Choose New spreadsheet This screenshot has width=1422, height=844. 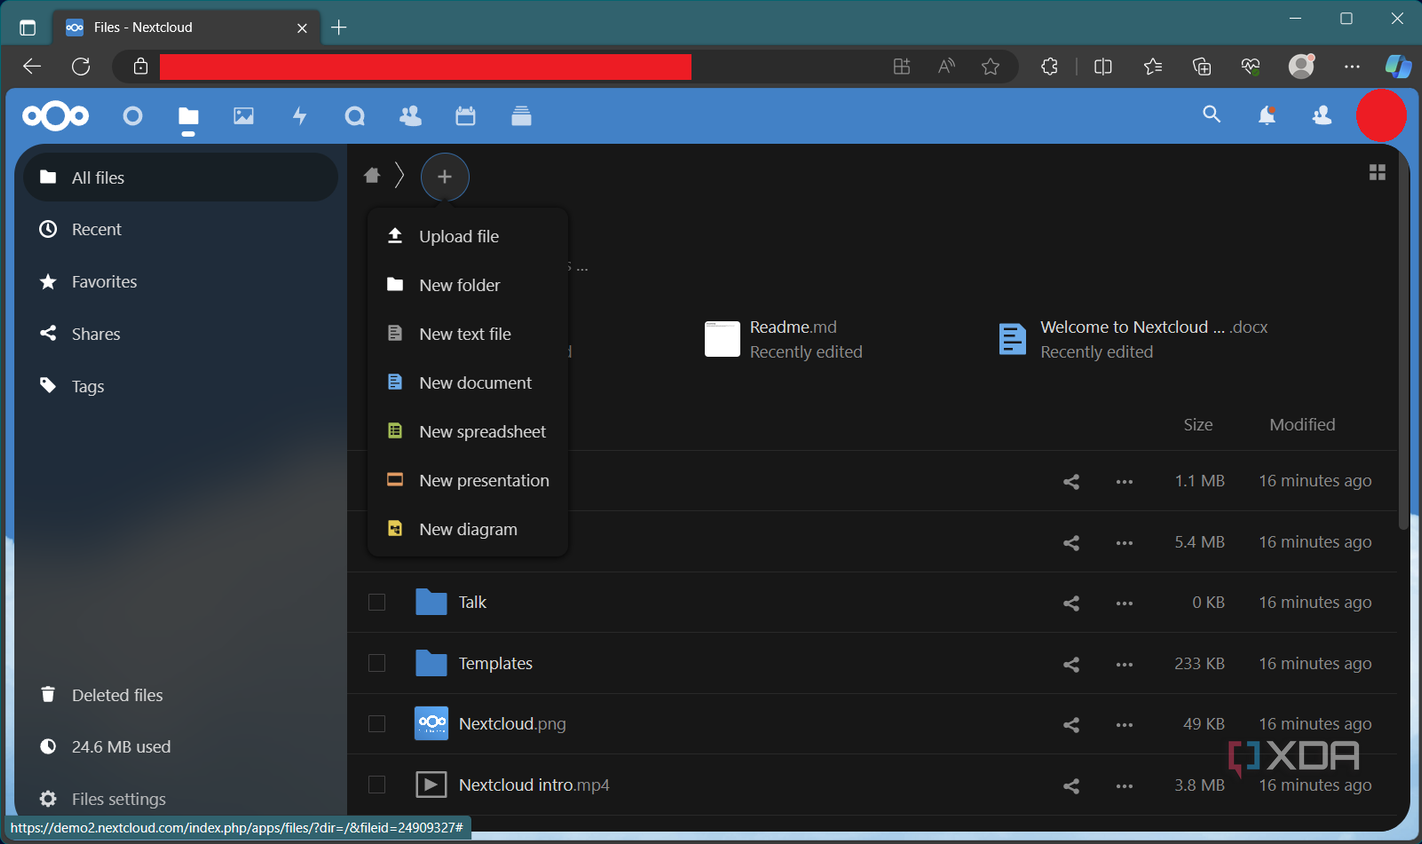click(468, 432)
